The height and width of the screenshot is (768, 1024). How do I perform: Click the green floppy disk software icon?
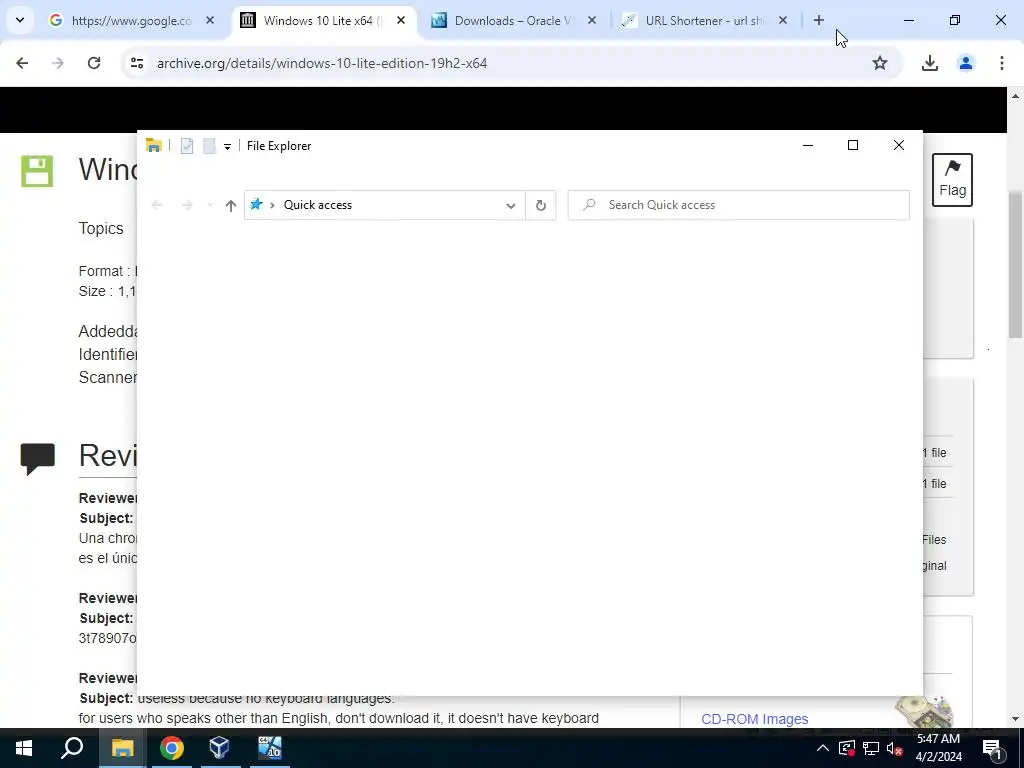37,171
